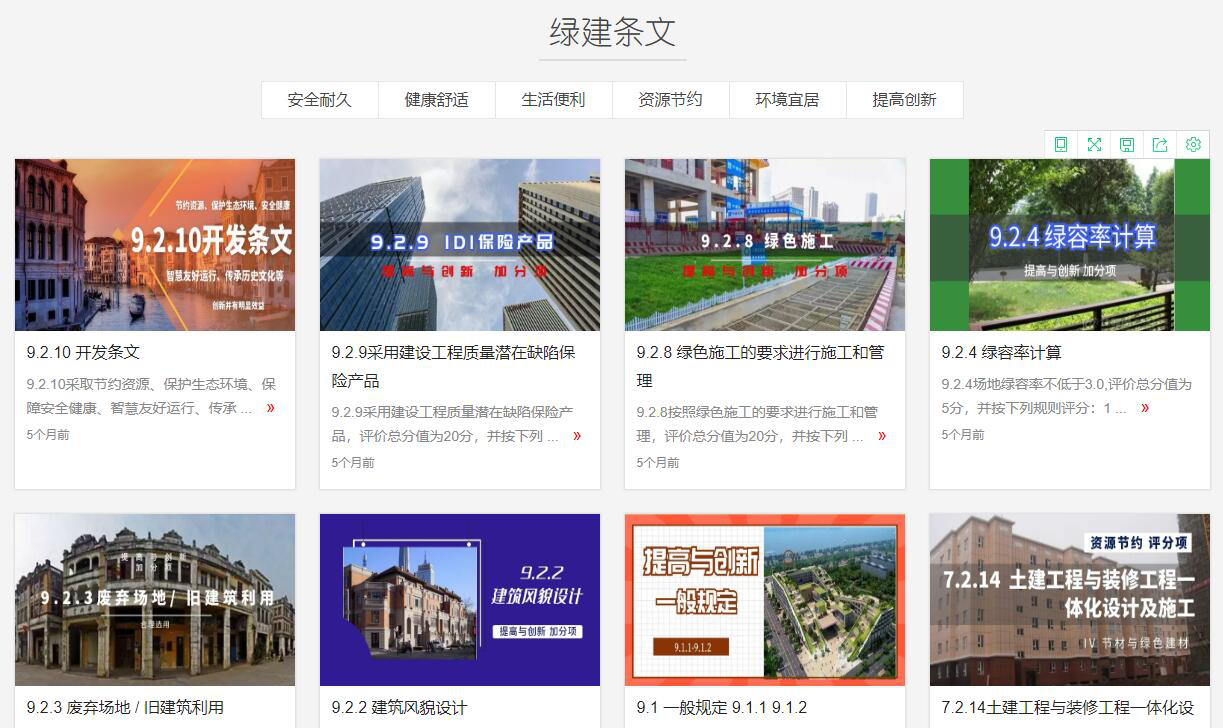This screenshot has width=1223, height=728.
Task: Click the » arrow on the 9.2.10 card
Action: pyautogui.click(x=271, y=408)
